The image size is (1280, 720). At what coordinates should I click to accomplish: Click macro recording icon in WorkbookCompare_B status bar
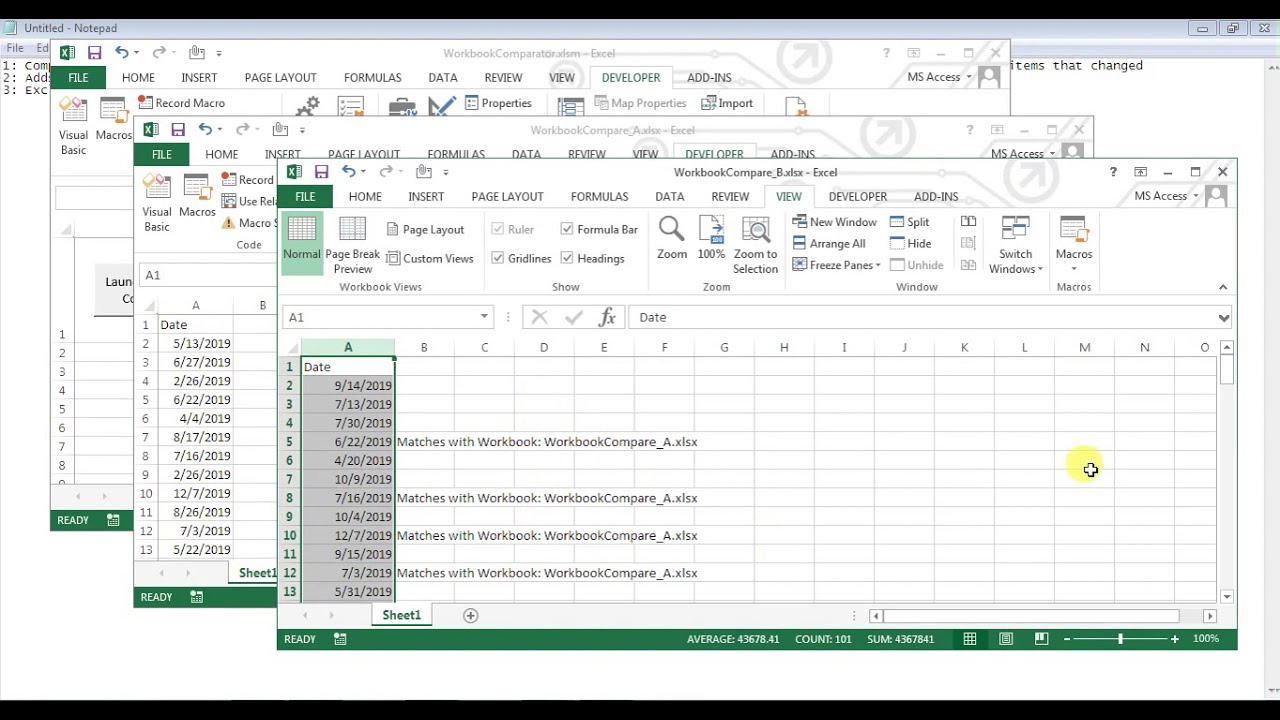(x=340, y=639)
